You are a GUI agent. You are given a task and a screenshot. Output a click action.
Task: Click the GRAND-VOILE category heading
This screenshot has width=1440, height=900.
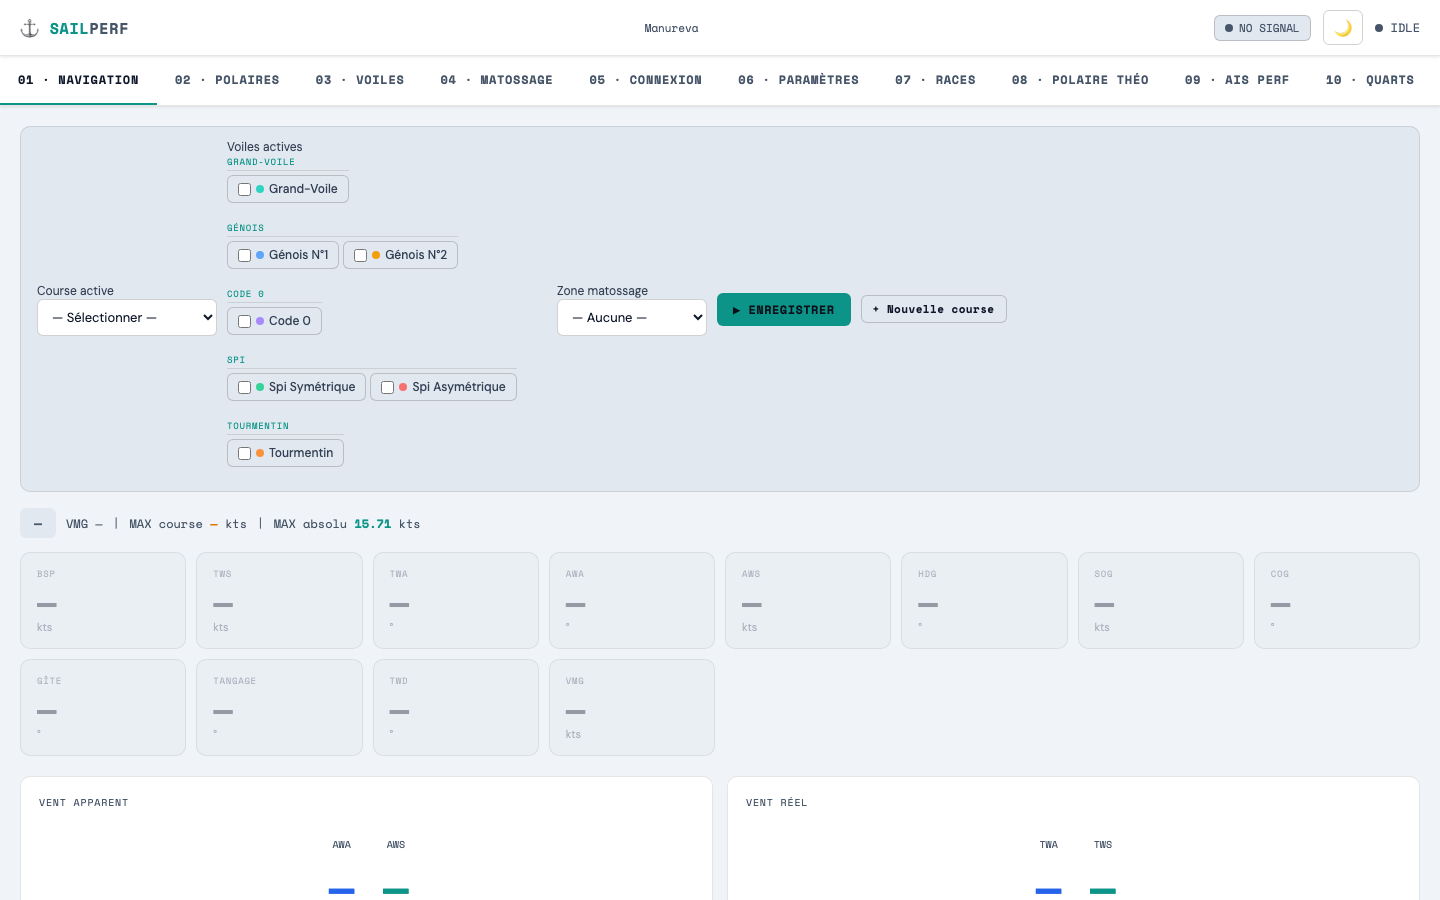(x=261, y=162)
